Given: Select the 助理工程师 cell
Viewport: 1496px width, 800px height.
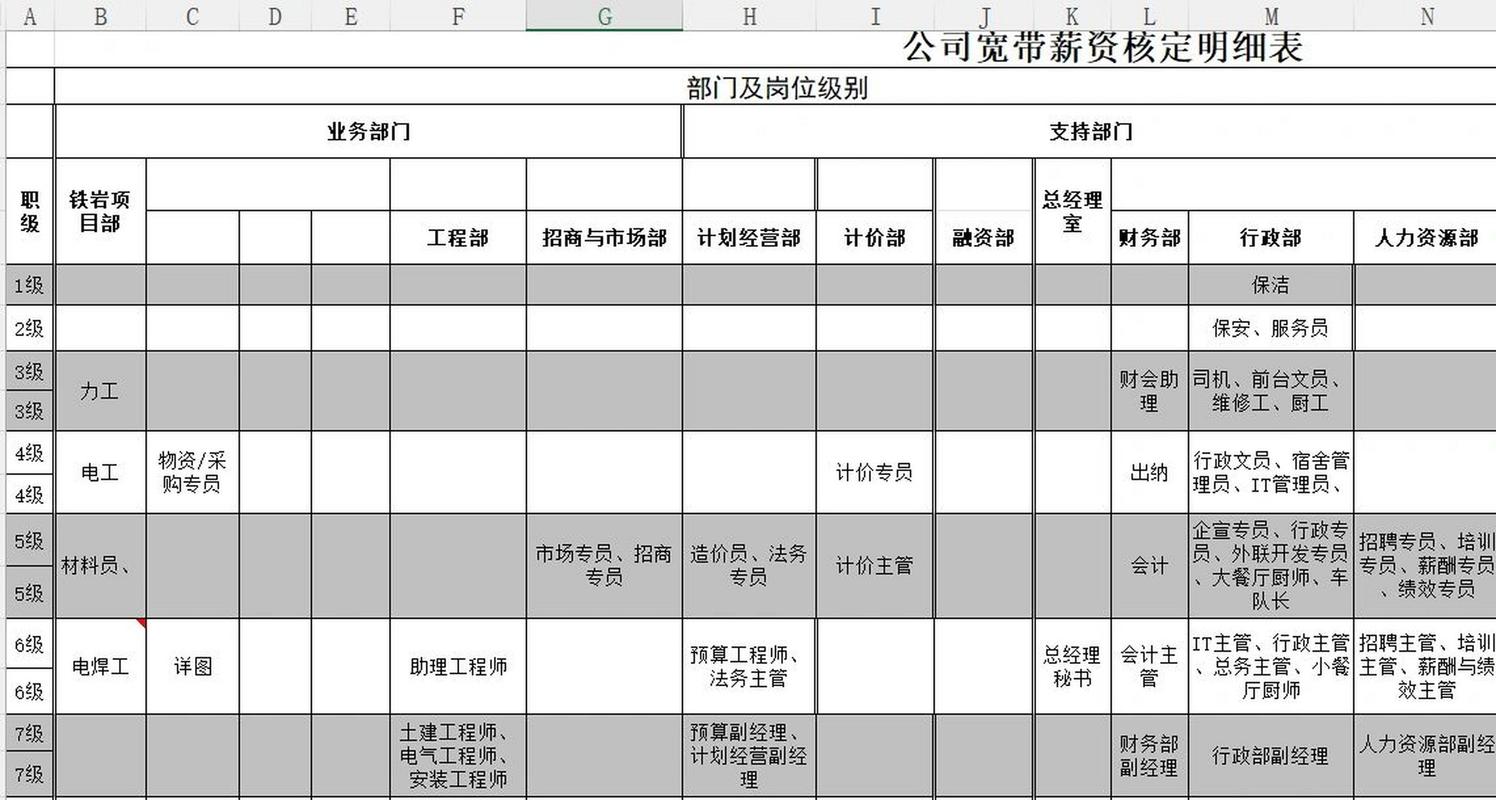Looking at the screenshot, I should (458, 666).
